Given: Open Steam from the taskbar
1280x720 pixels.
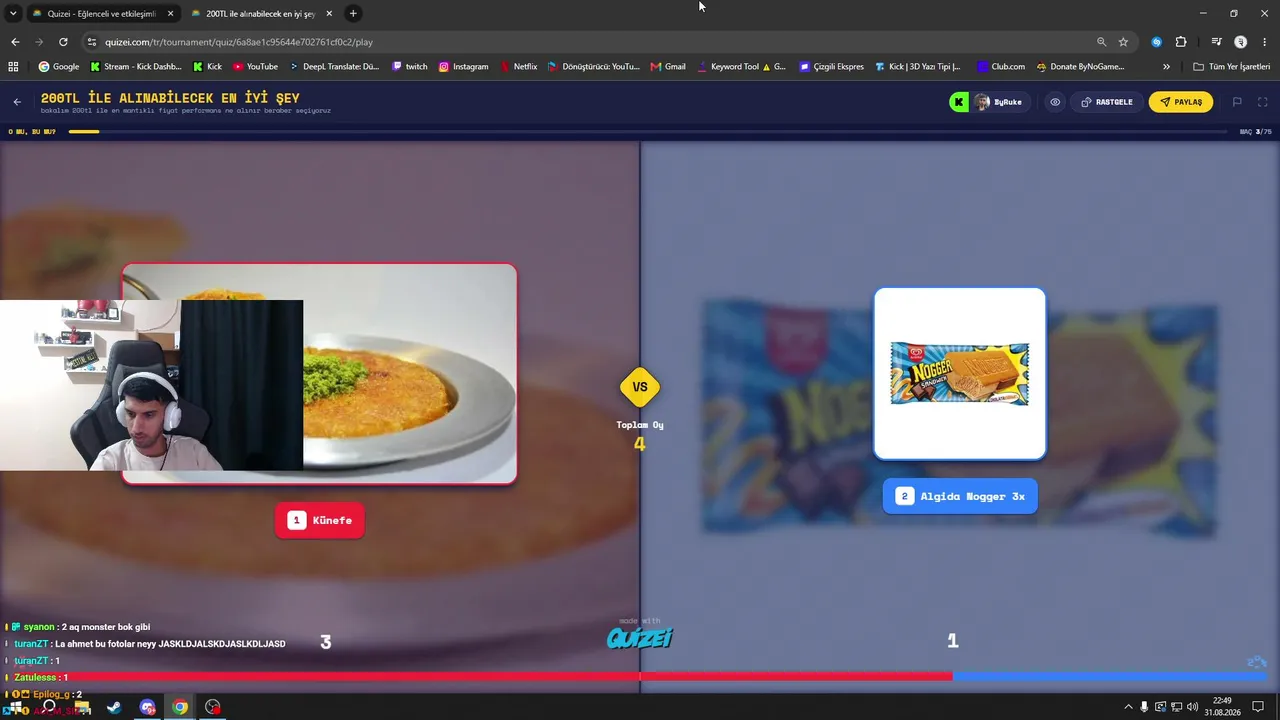Looking at the screenshot, I should tap(114, 707).
